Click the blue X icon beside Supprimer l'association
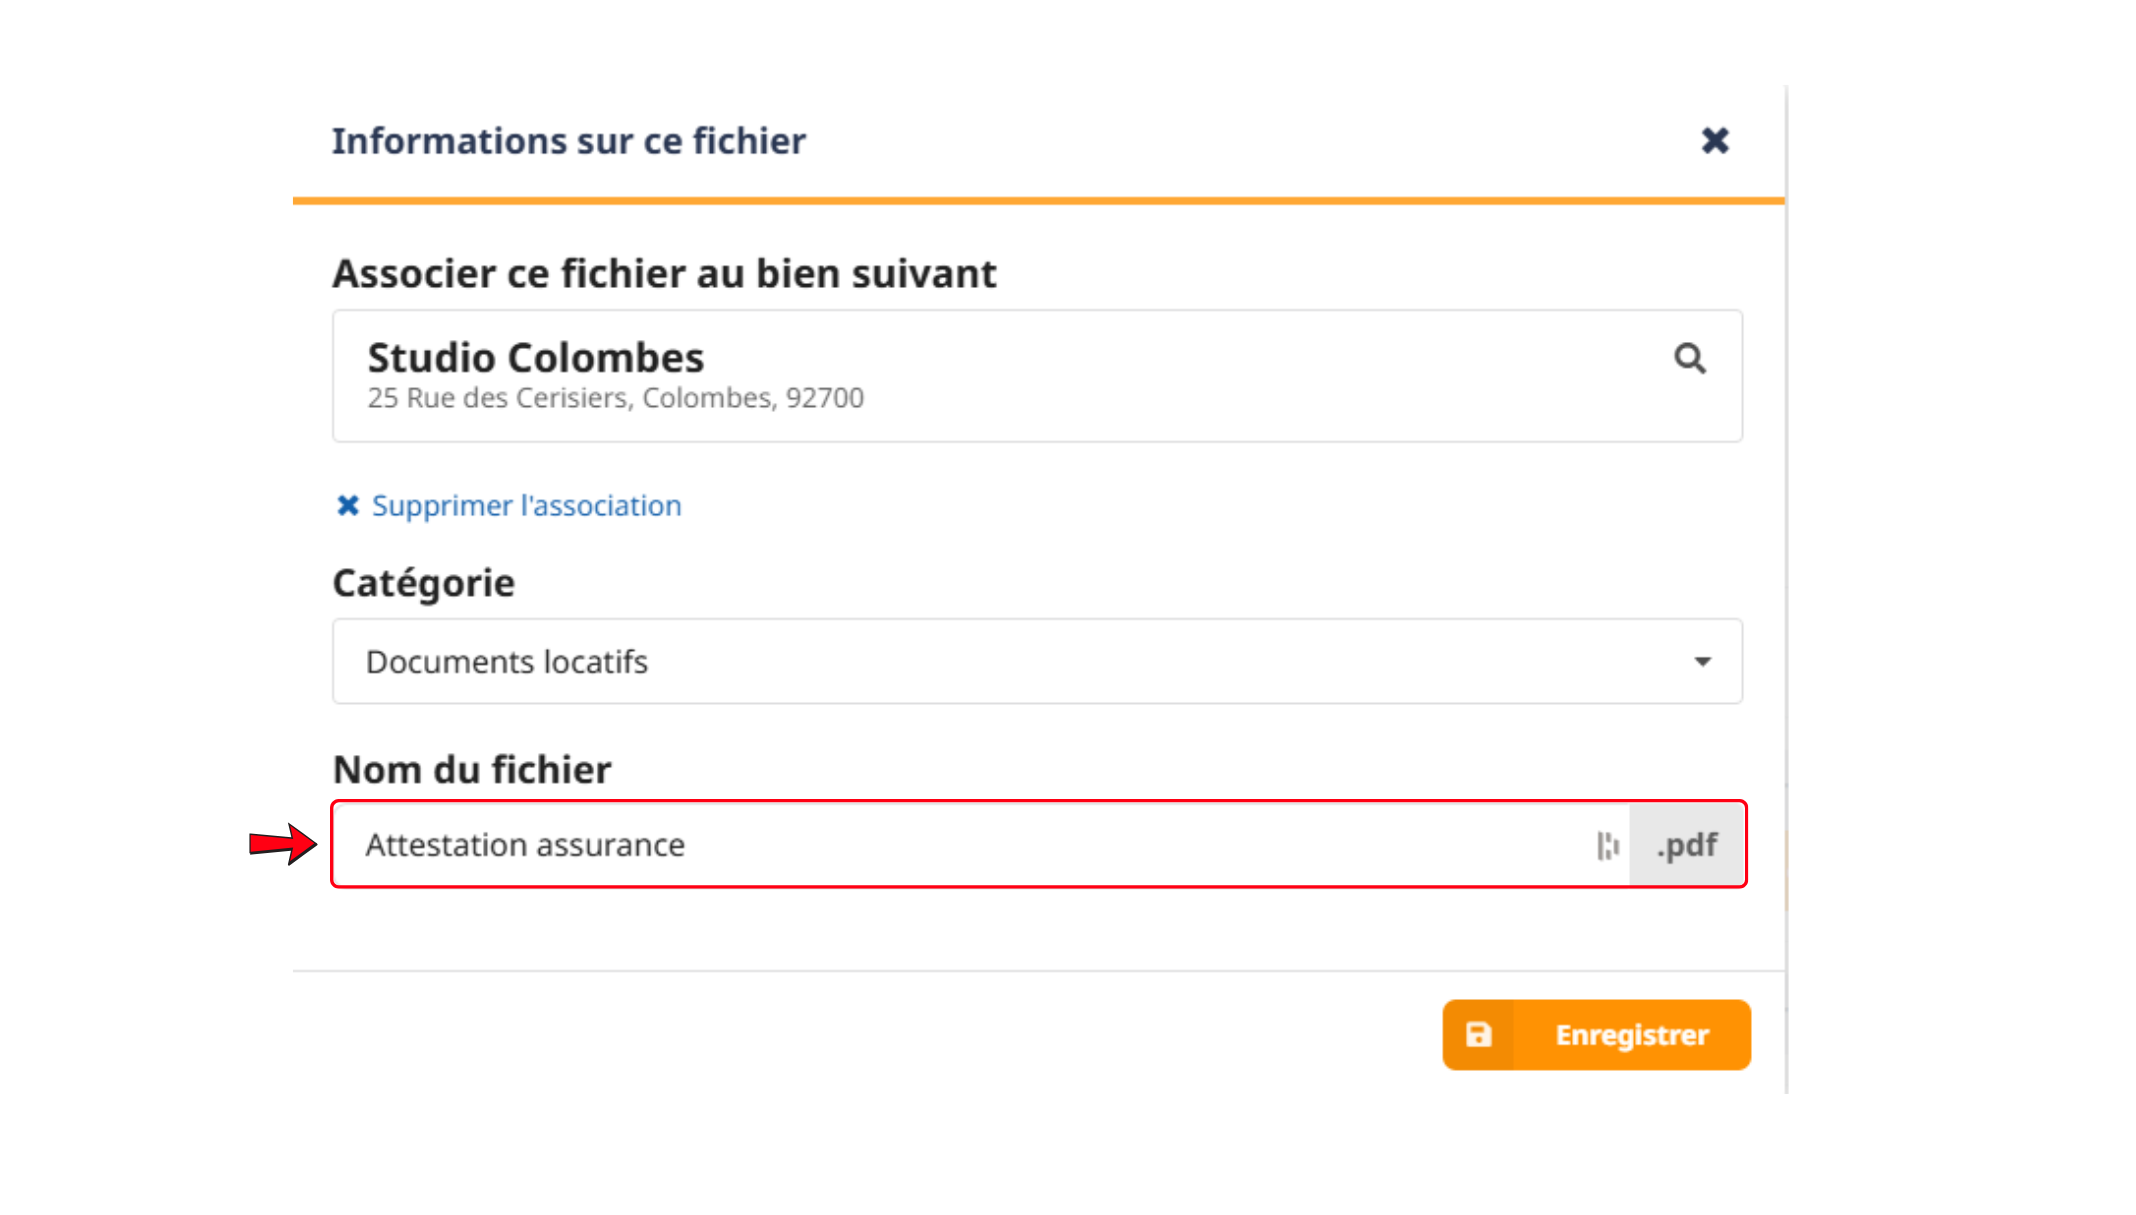Screen dimensions: 2136x1215 point(347,506)
